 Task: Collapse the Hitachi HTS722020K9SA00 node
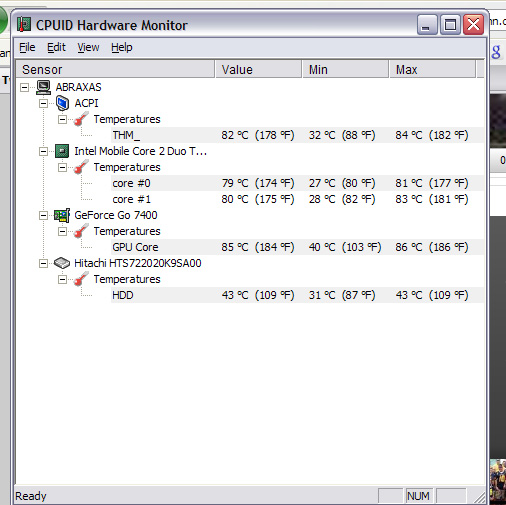43,264
